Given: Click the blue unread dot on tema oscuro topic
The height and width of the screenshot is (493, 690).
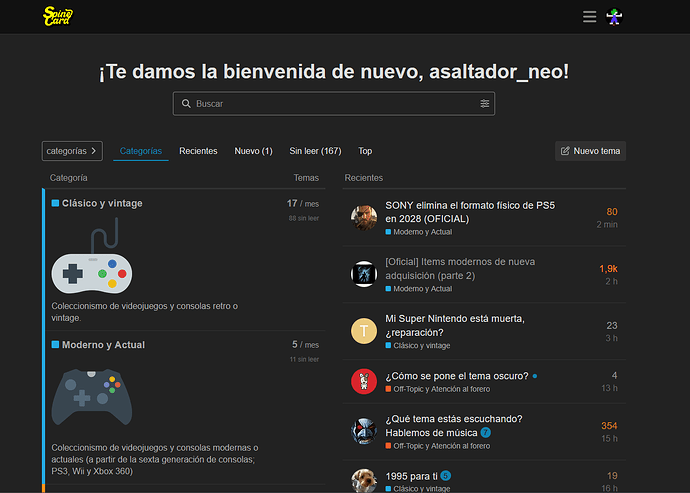Looking at the screenshot, I should click(x=535, y=376).
